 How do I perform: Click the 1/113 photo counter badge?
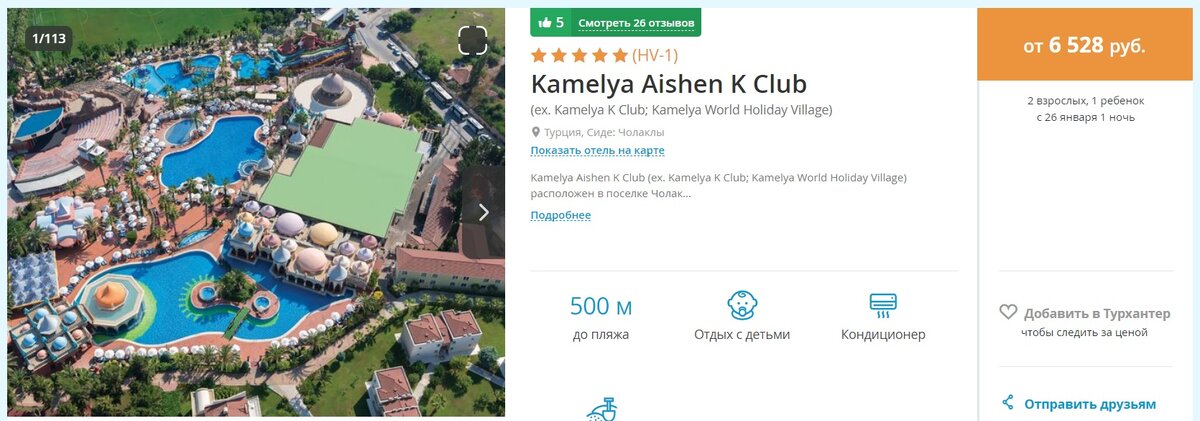pos(50,39)
